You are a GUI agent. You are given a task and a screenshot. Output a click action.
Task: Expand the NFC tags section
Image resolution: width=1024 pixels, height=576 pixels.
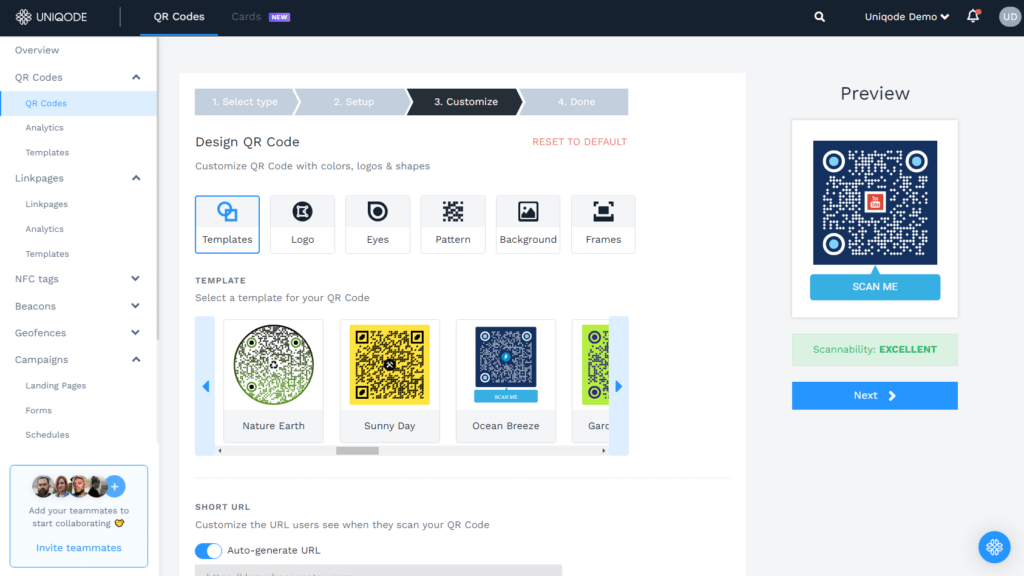(x=76, y=279)
